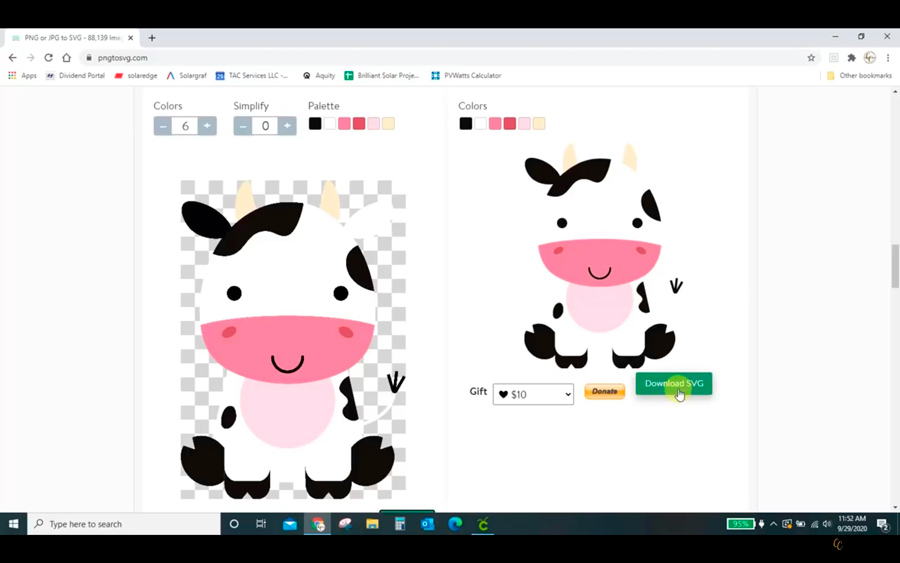Open the Dividend Portal bookmark
The image size is (900, 563).
(75, 75)
